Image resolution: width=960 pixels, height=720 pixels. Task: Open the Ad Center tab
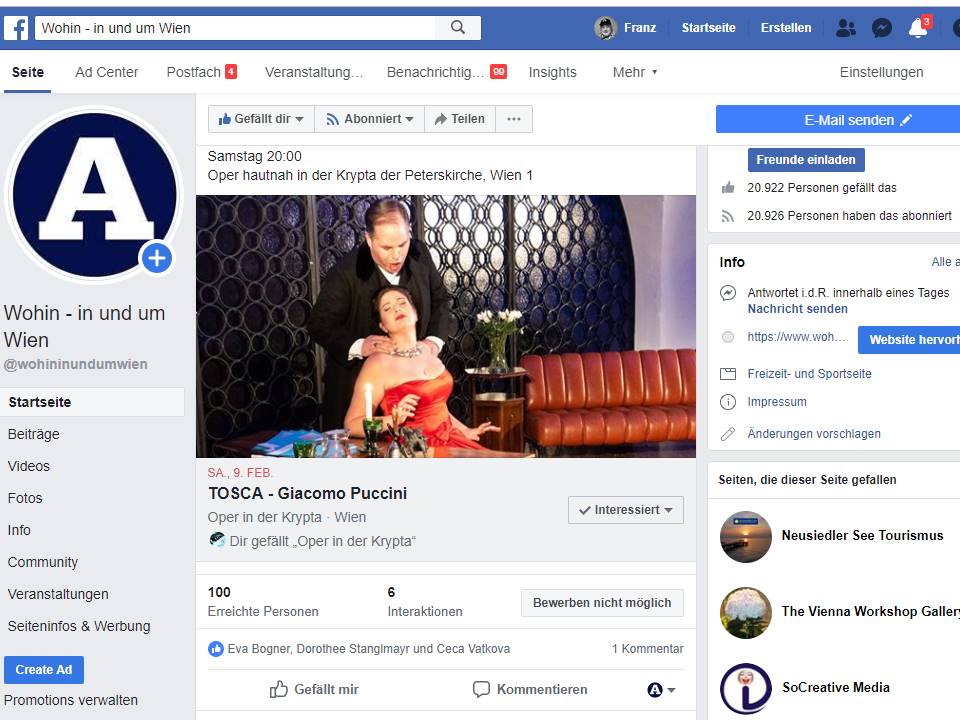click(x=107, y=72)
